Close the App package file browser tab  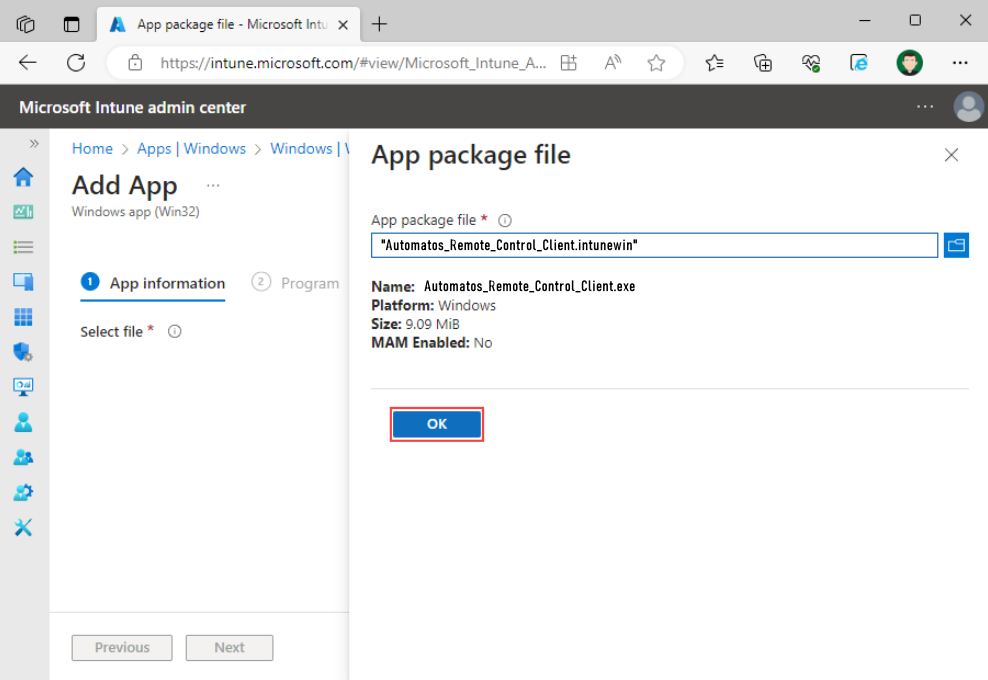(x=343, y=25)
